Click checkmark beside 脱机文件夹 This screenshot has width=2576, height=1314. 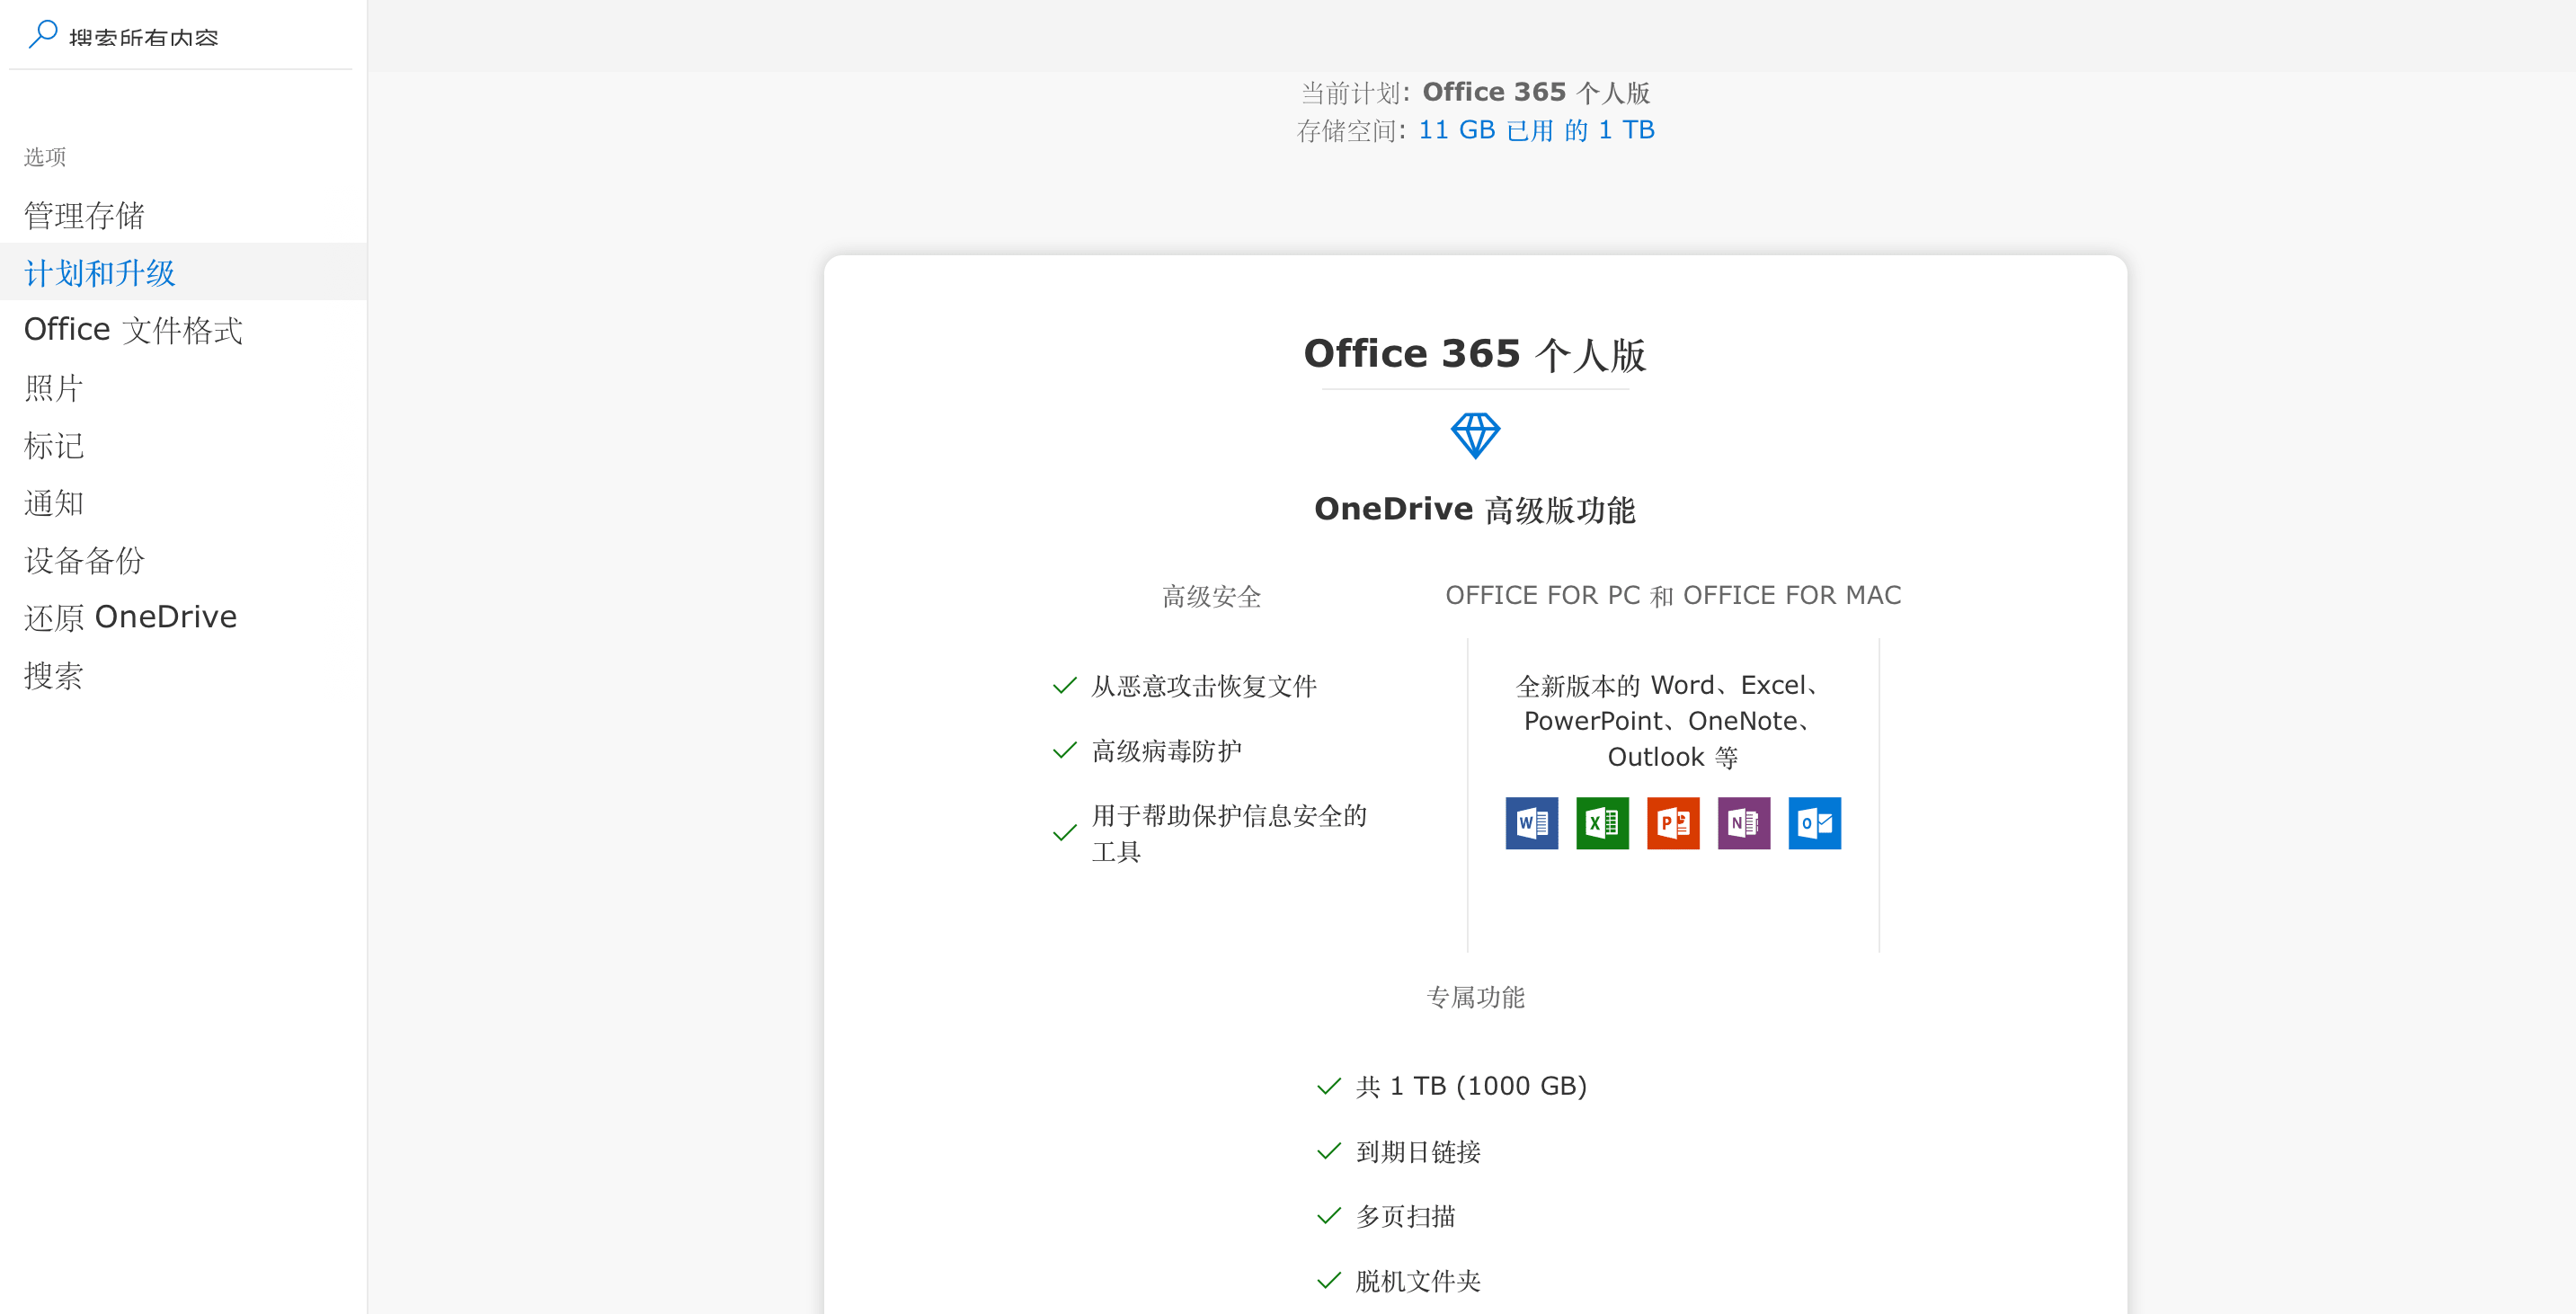pos(1329,1281)
